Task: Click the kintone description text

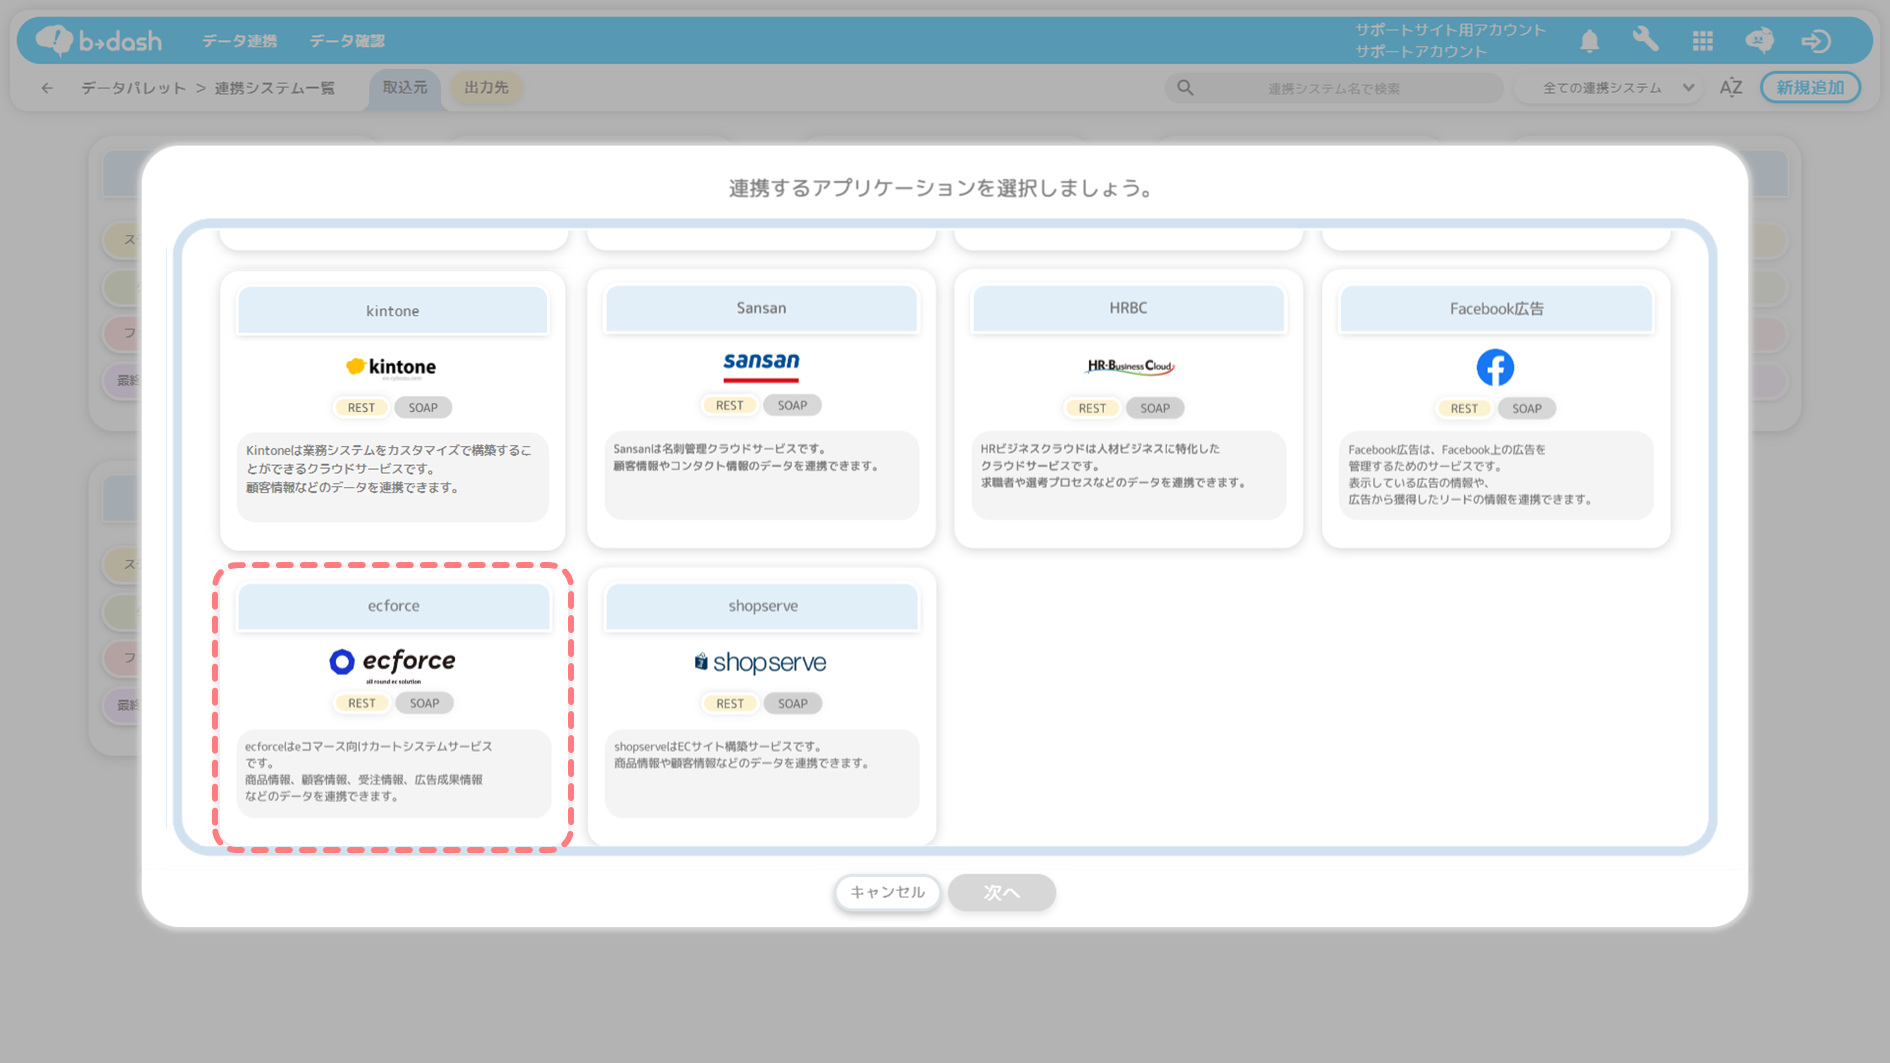Action: click(389, 469)
